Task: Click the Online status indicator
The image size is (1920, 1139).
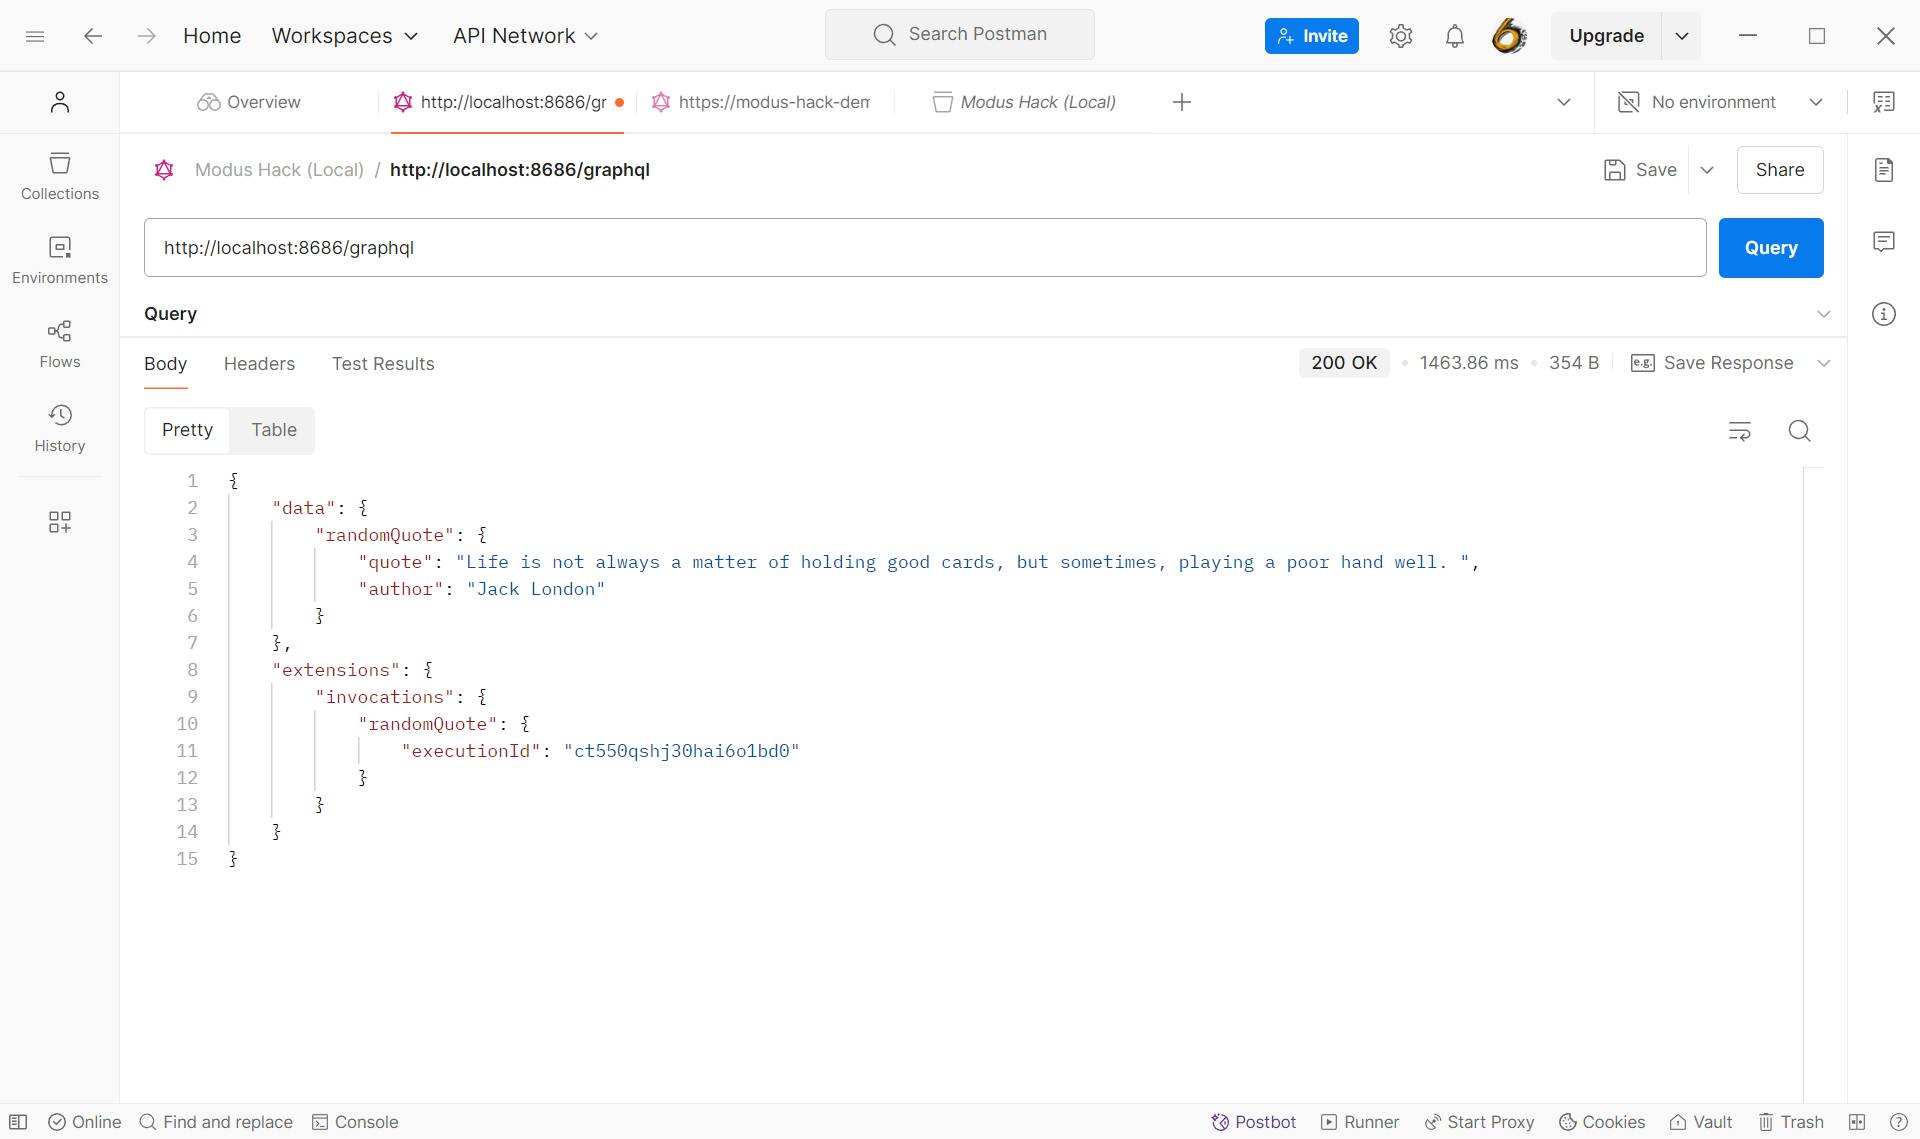Action: pos(85,1122)
